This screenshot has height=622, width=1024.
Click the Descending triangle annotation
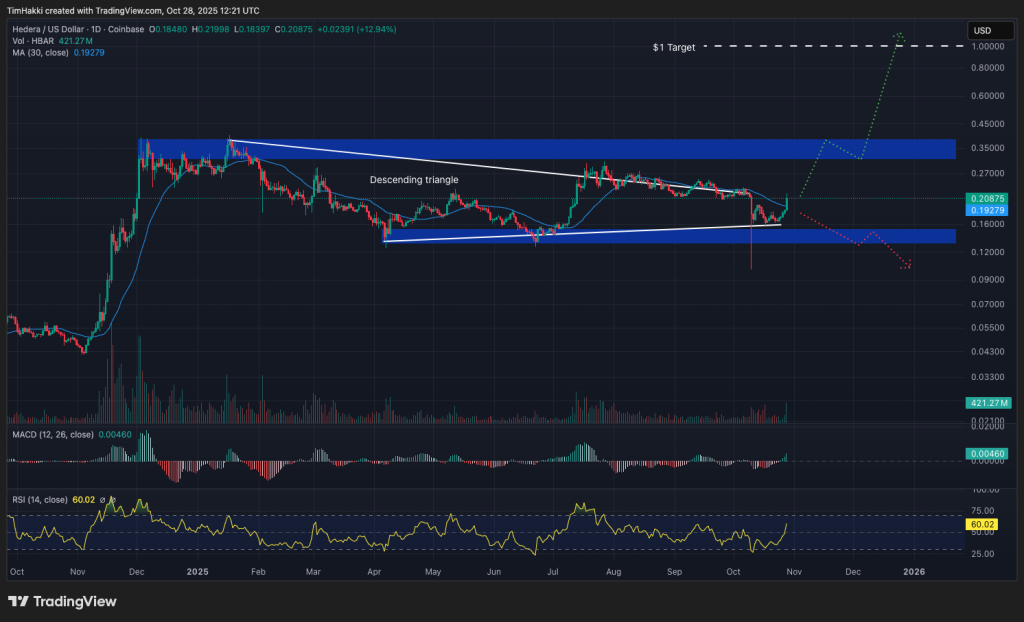[414, 180]
